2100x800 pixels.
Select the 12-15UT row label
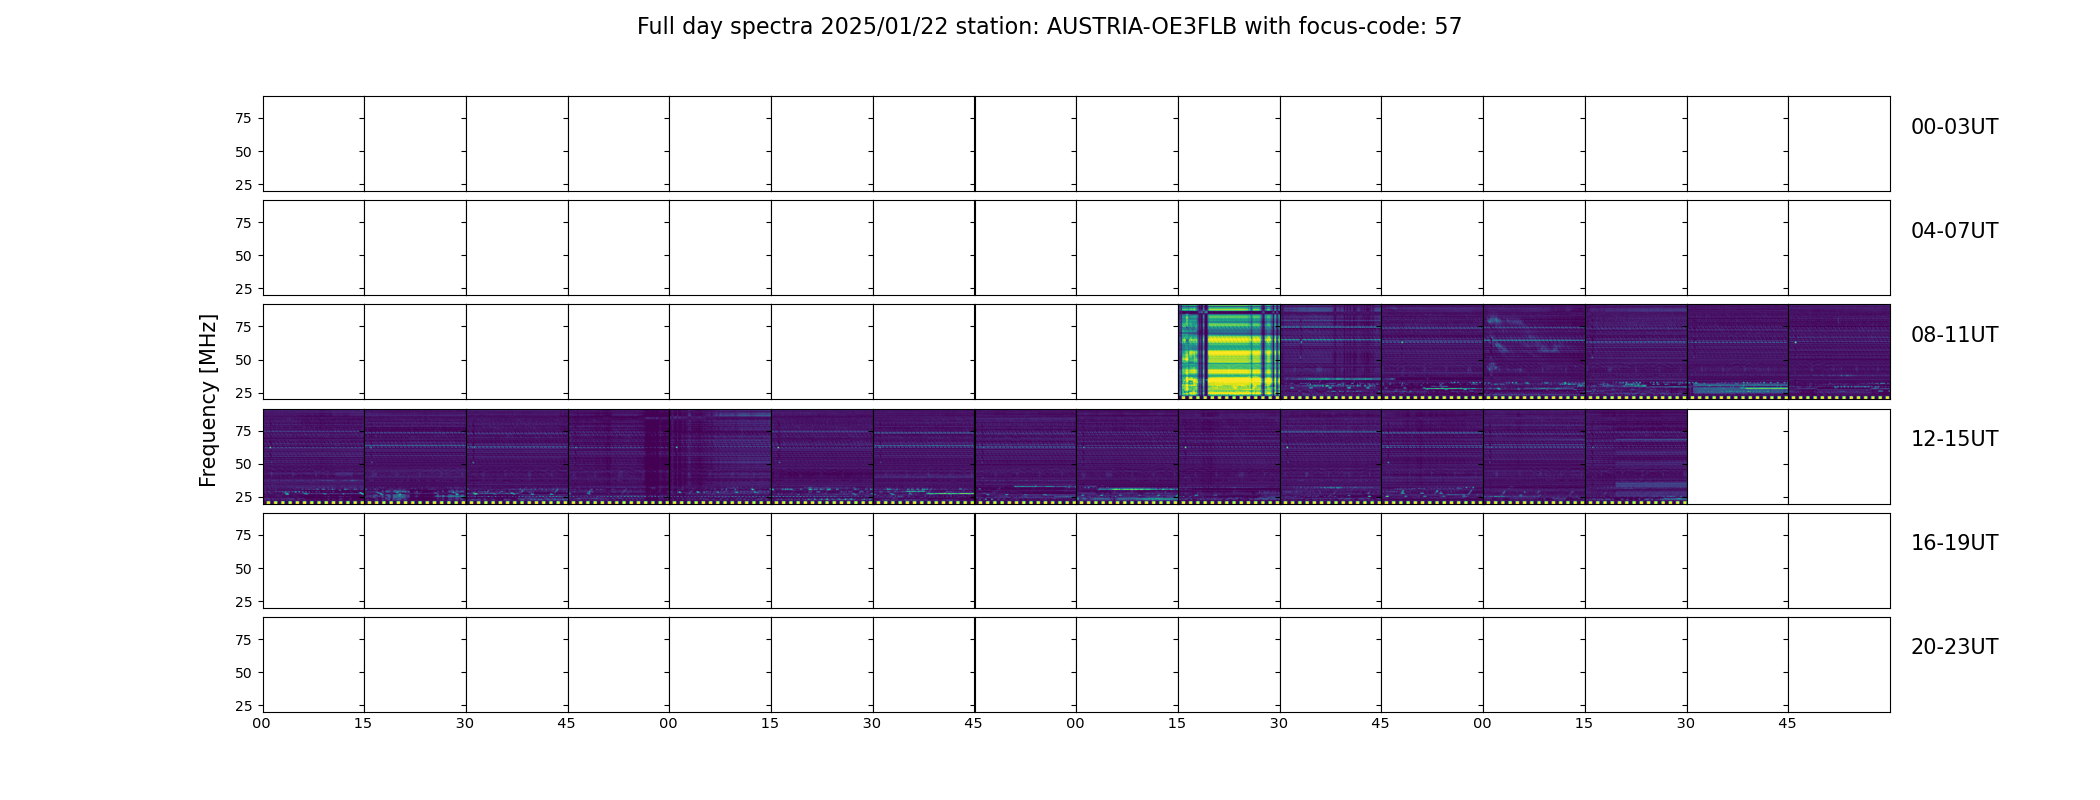click(x=1954, y=439)
